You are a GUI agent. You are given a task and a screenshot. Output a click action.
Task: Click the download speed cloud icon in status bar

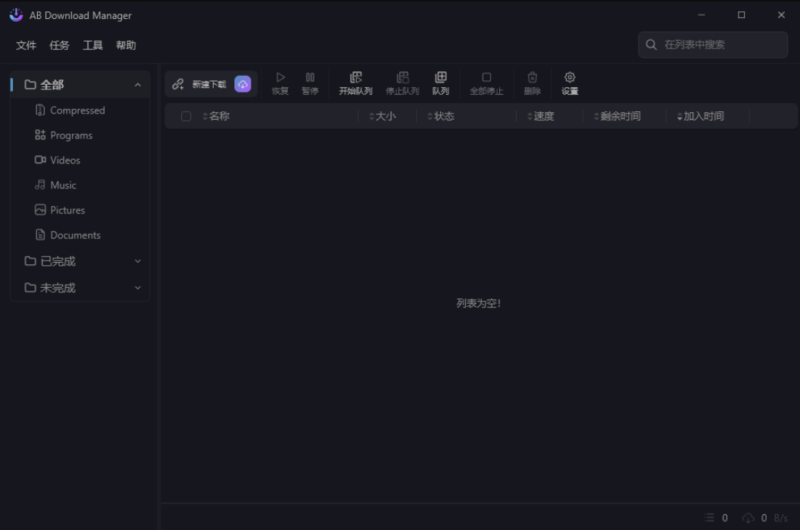[x=748, y=518]
